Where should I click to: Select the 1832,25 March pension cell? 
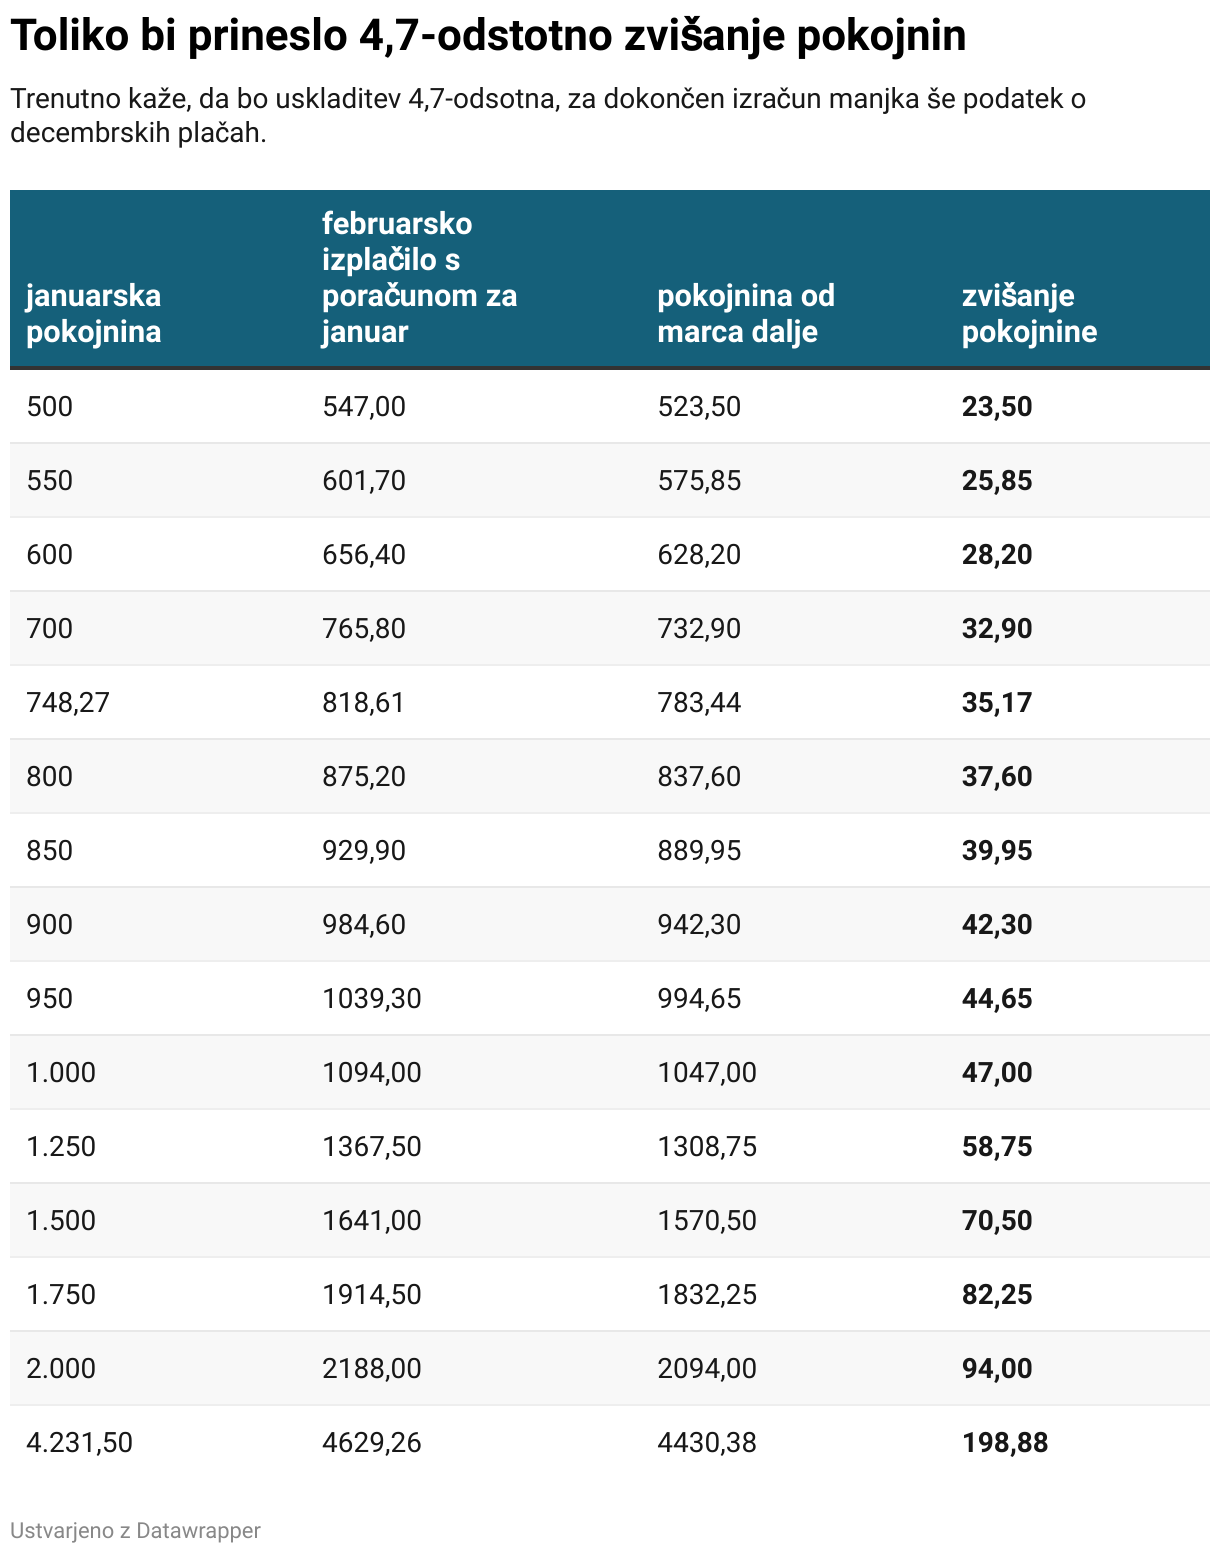tap(706, 1294)
